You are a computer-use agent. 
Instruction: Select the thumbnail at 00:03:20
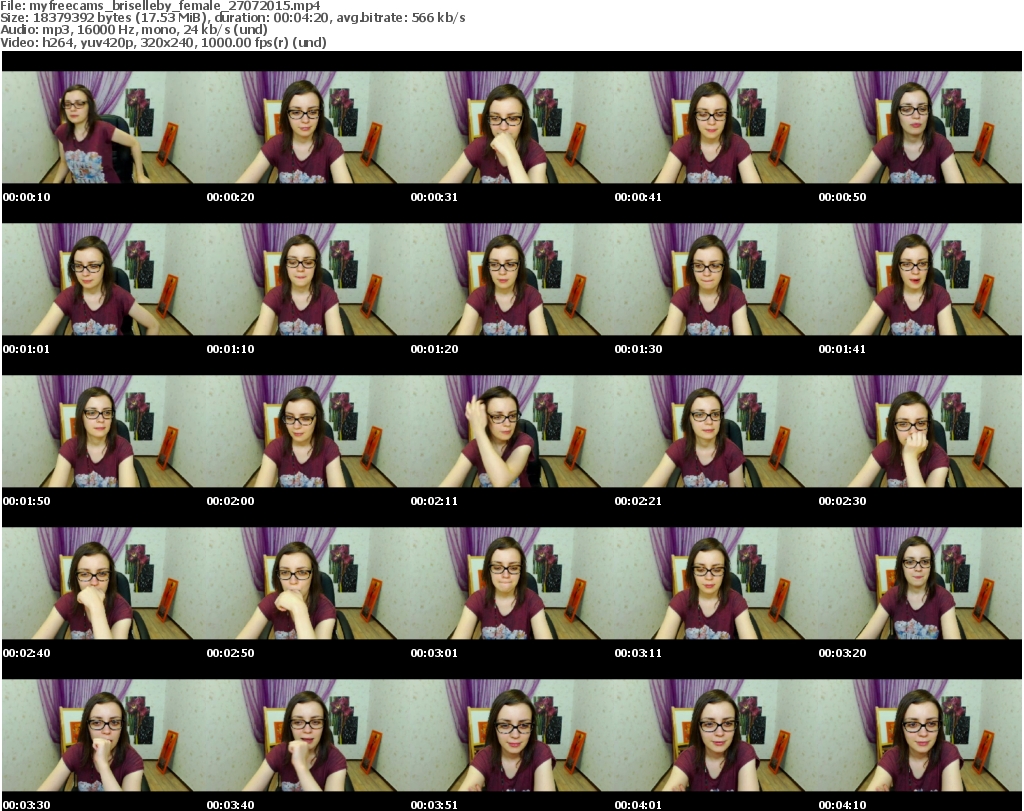point(920,583)
